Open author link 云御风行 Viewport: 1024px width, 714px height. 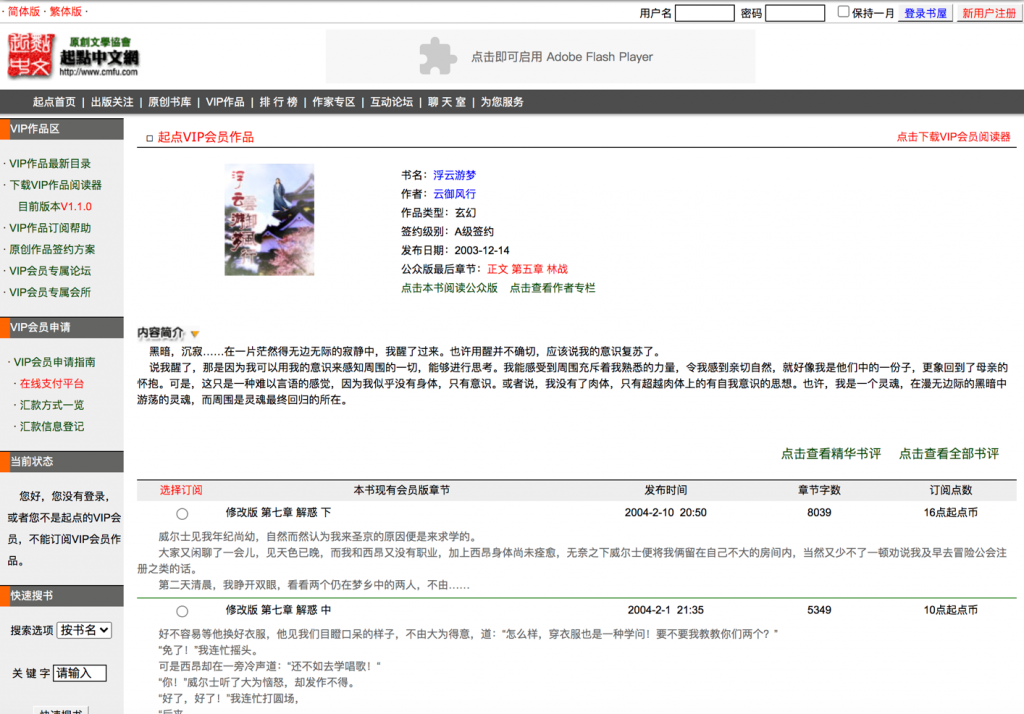click(x=455, y=194)
